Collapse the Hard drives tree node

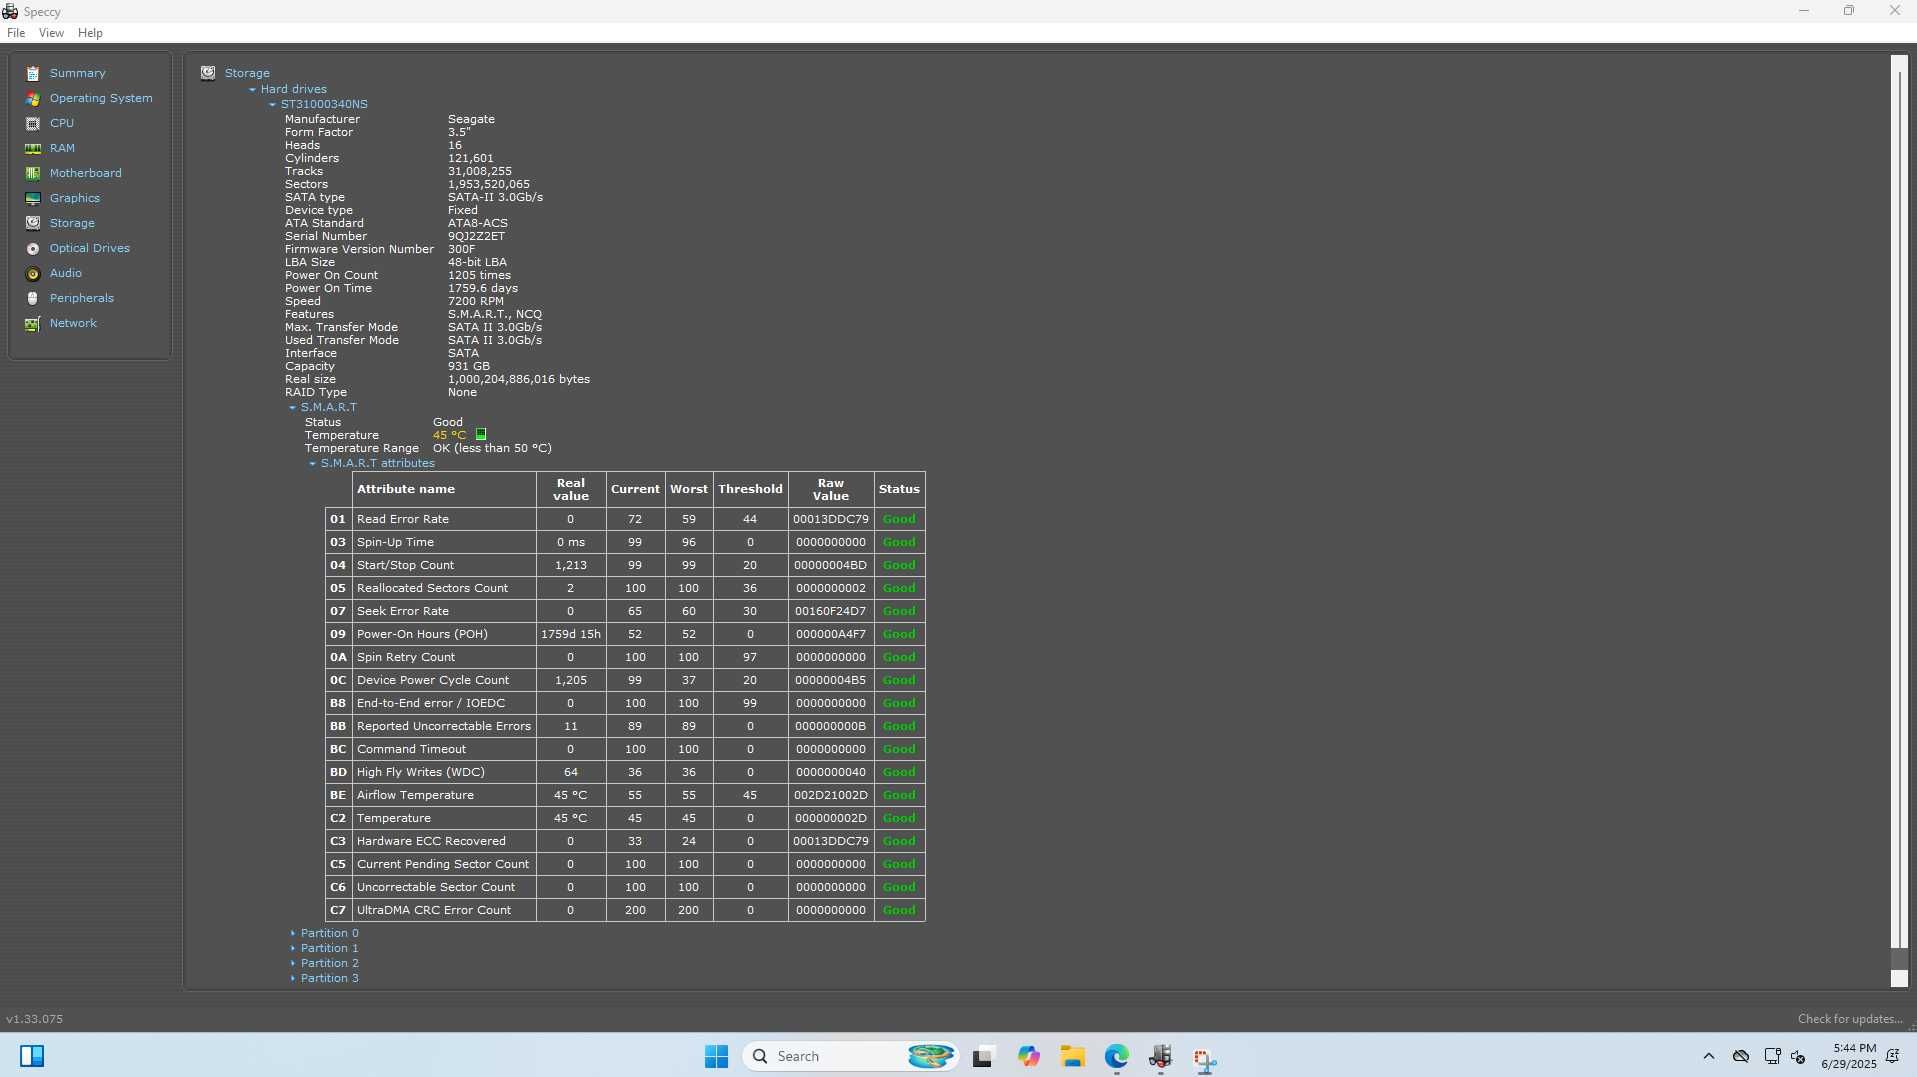pyautogui.click(x=253, y=89)
